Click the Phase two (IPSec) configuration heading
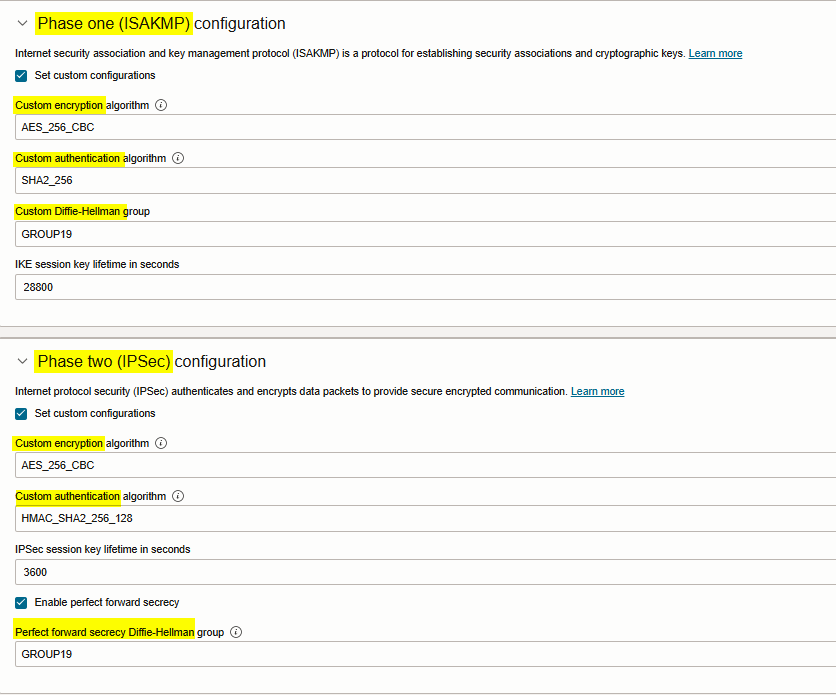 151,361
